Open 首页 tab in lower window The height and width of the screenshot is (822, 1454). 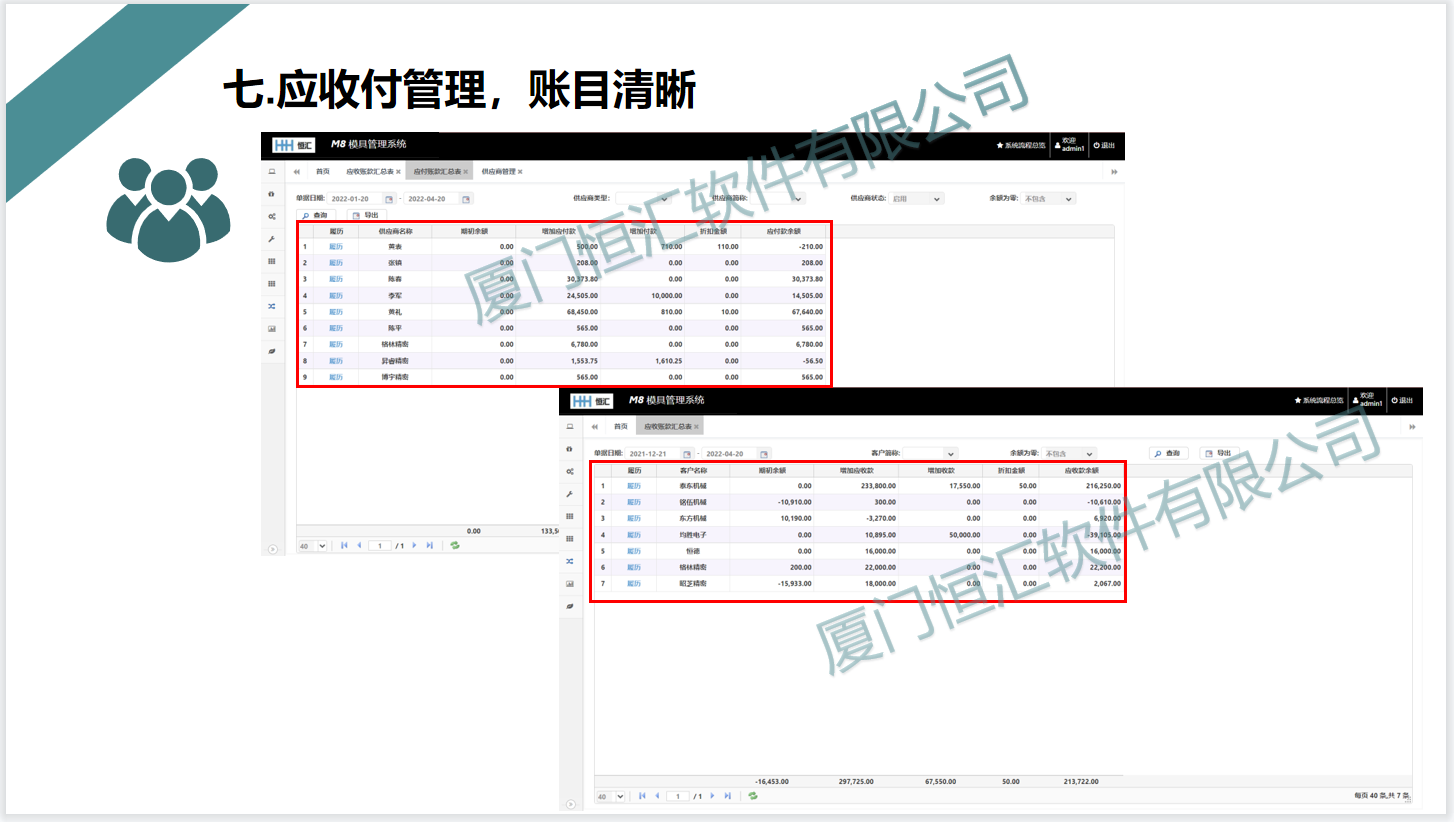[x=621, y=426]
